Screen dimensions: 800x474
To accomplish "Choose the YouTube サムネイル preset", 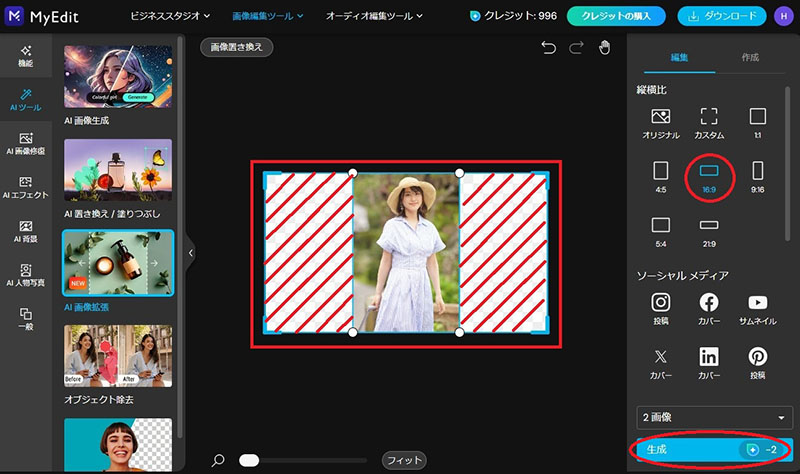I will [x=758, y=309].
